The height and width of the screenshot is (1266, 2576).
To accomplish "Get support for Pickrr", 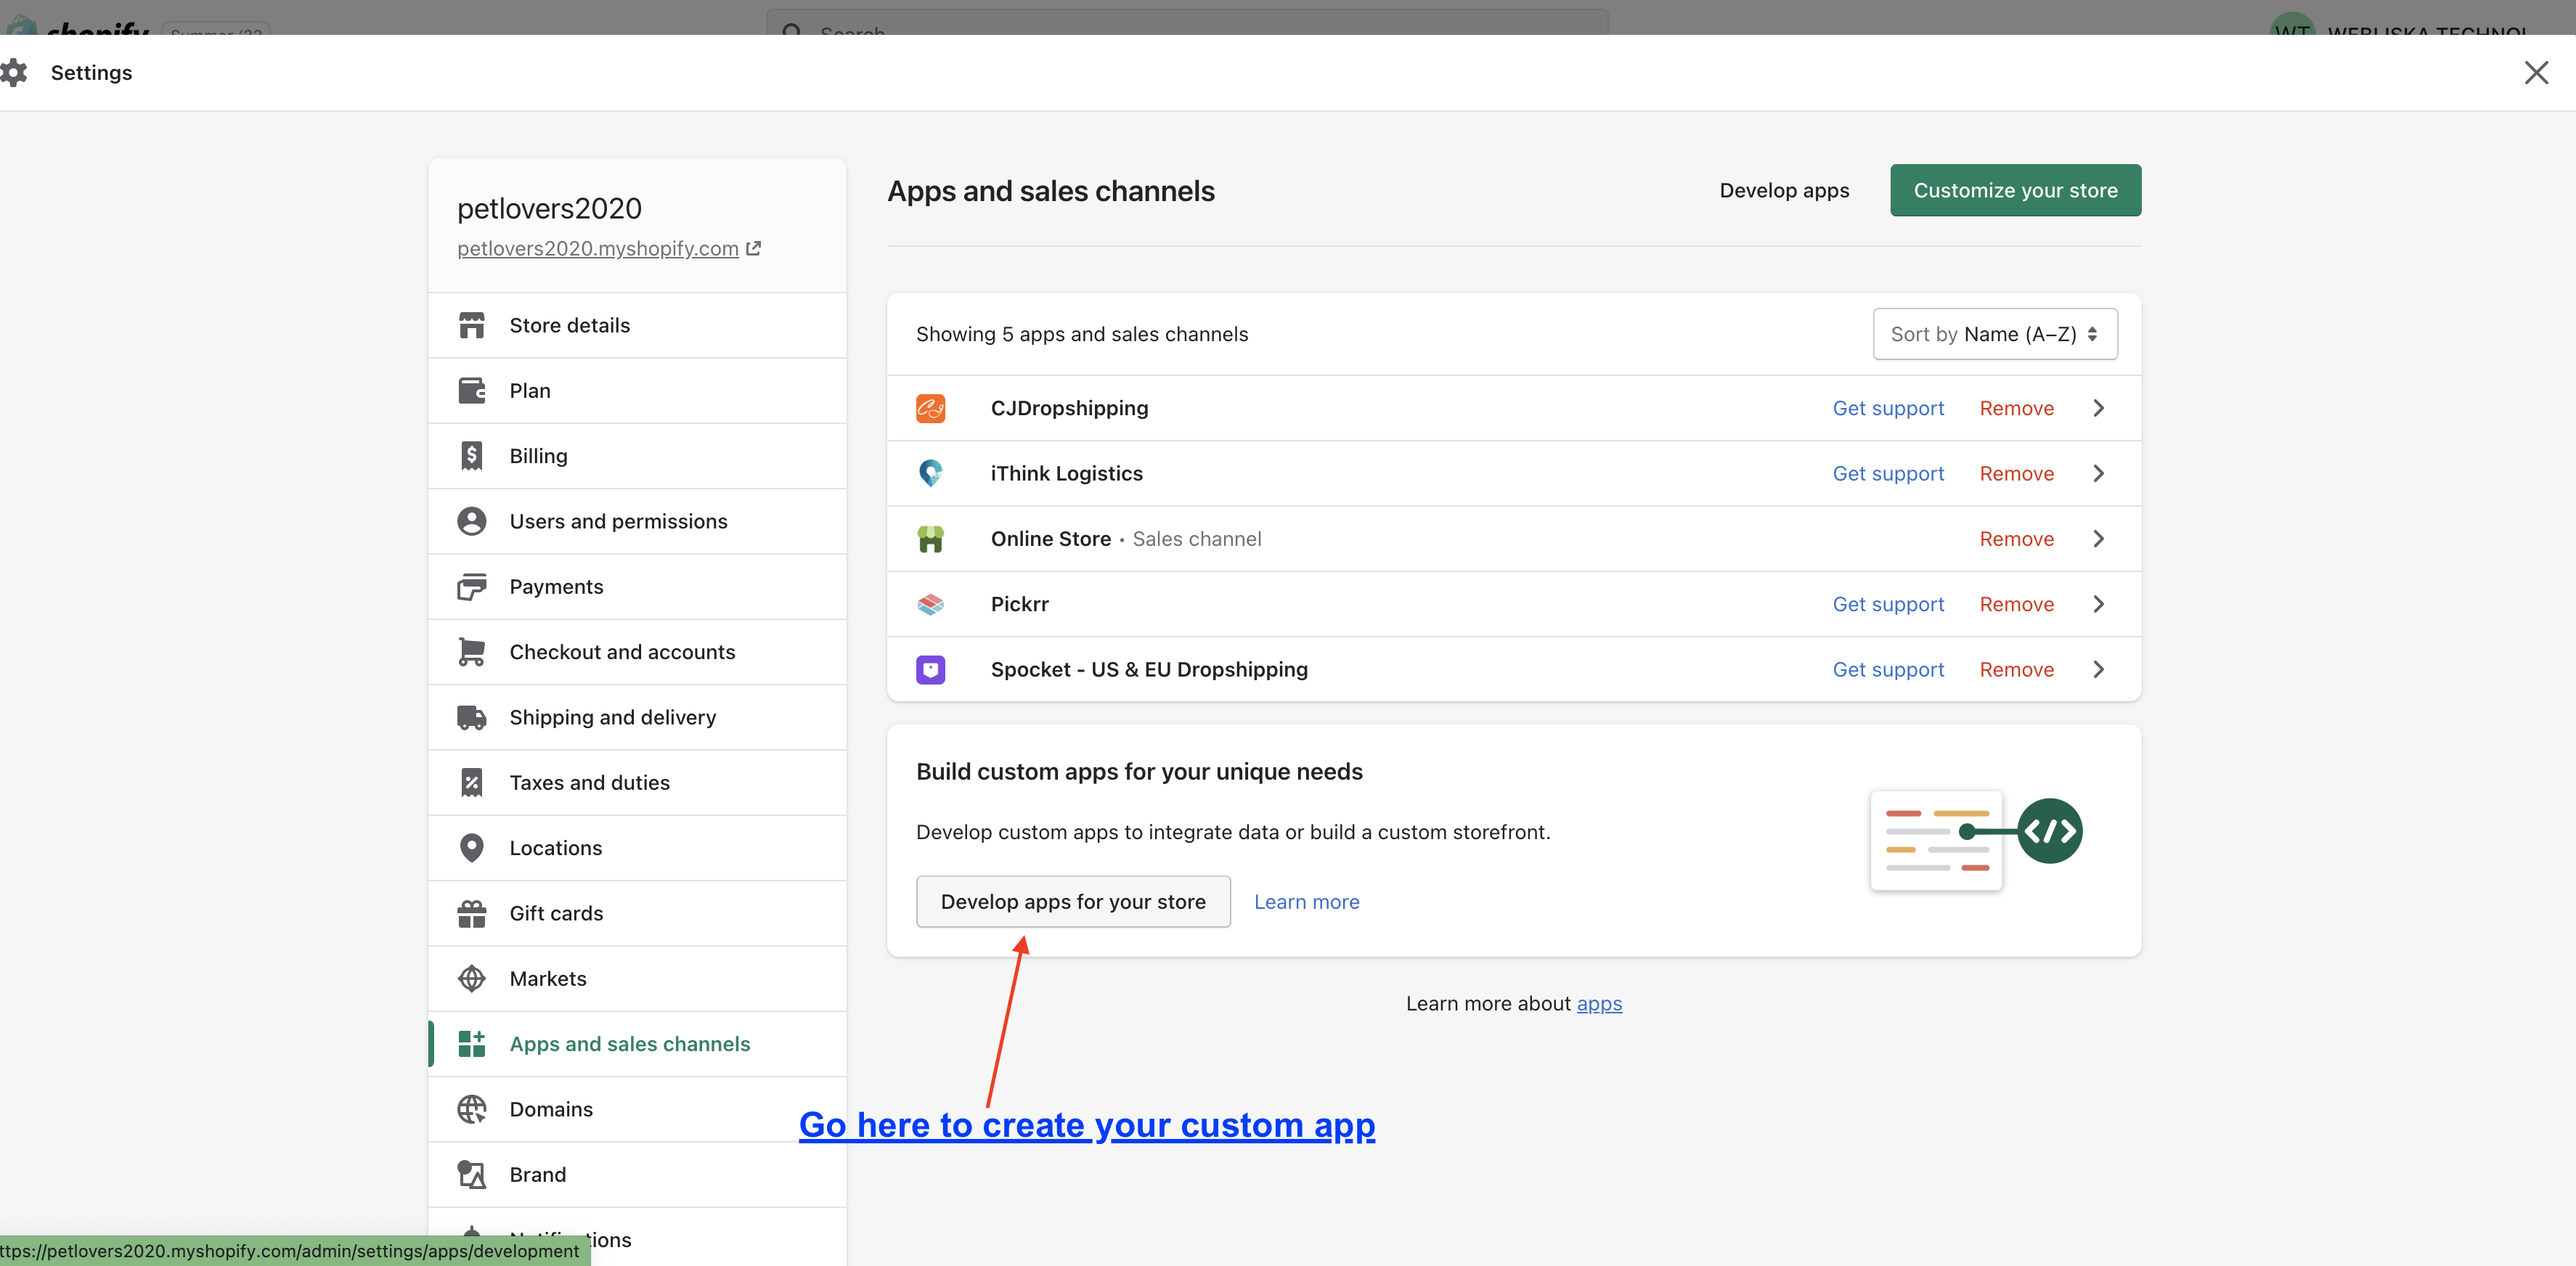I will click(x=1888, y=604).
